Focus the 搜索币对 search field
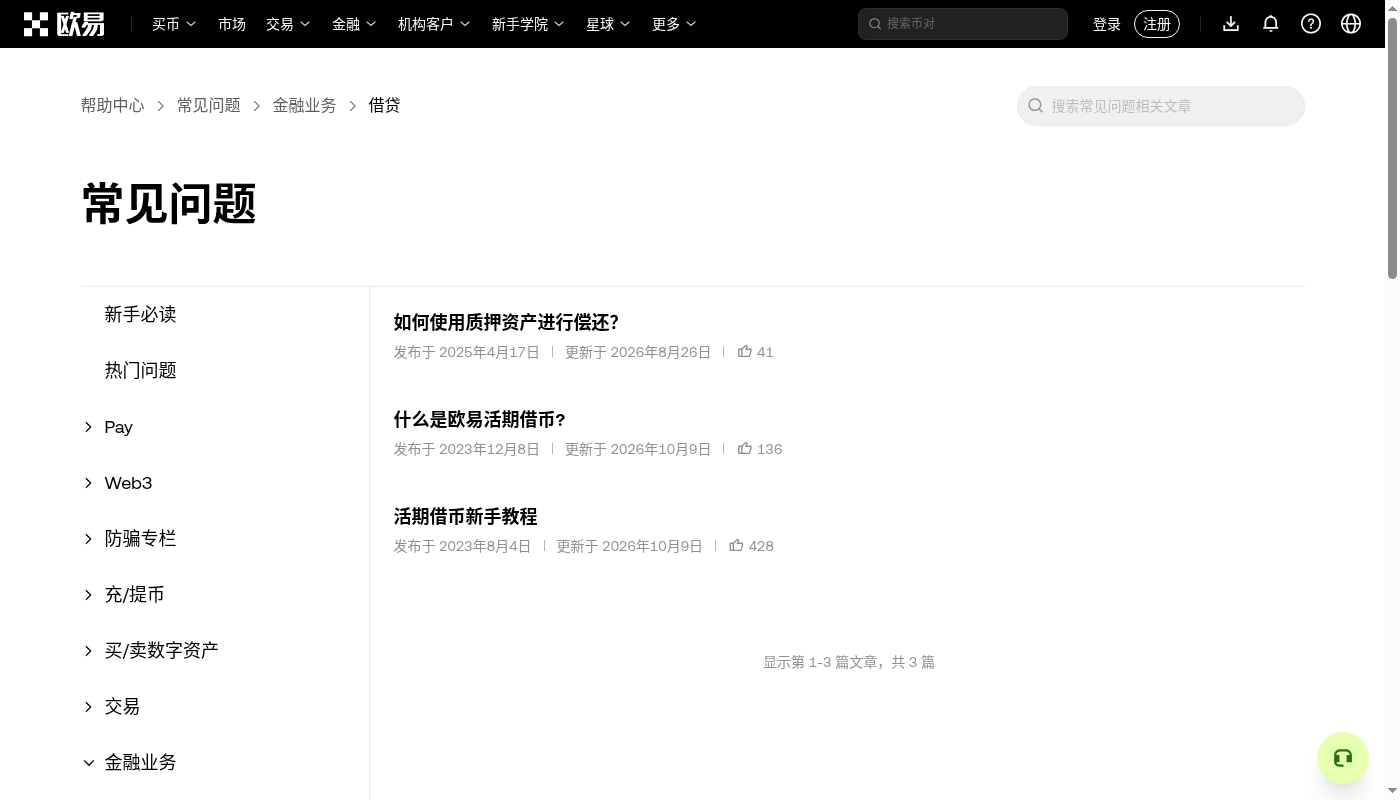Image resolution: width=1400 pixels, height=800 pixels. pos(963,24)
